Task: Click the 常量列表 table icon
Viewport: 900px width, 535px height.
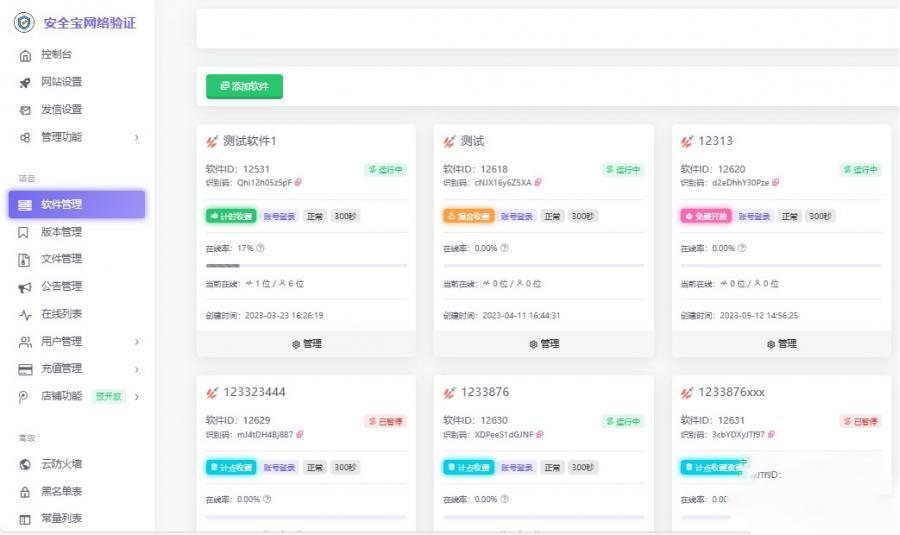Action: (x=25, y=520)
